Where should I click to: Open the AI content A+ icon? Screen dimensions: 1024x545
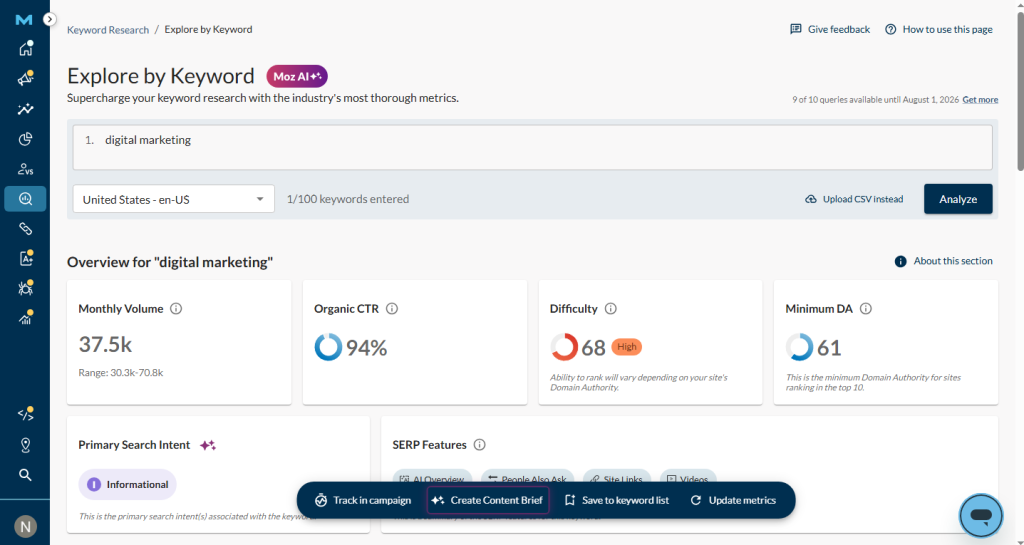[25, 258]
